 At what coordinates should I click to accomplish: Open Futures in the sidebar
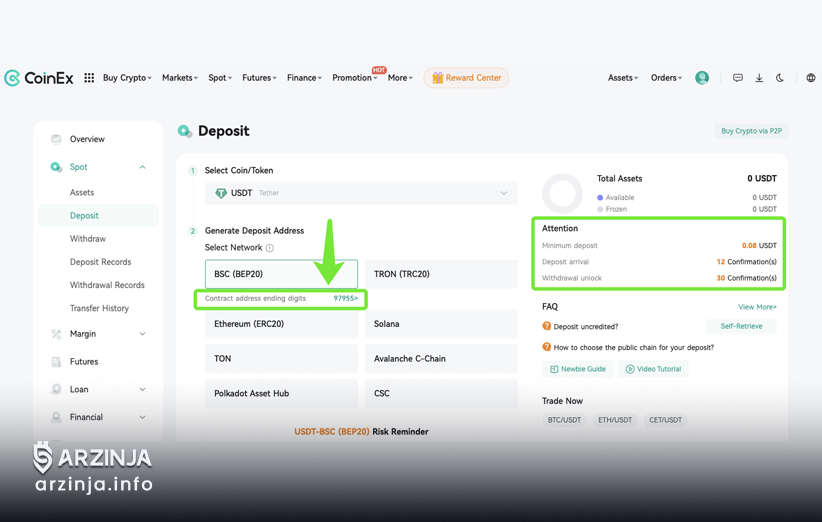(84, 362)
